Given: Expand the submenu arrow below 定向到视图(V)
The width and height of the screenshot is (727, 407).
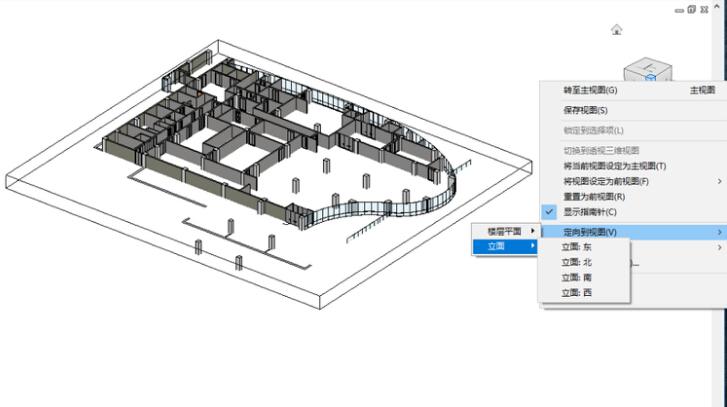Looking at the screenshot, I should click(720, 248).
